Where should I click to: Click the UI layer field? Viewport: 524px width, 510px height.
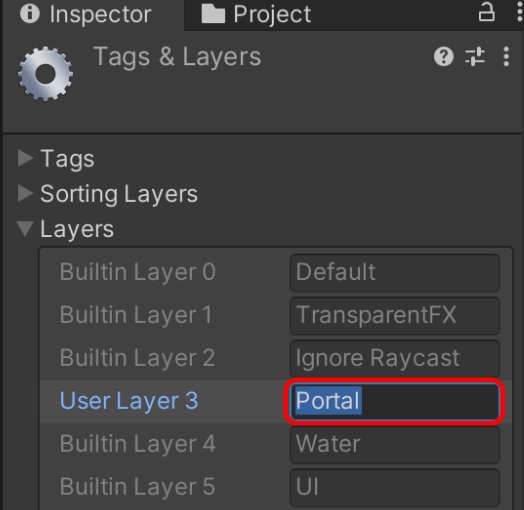pyautogui.click(x=395, y=487)
